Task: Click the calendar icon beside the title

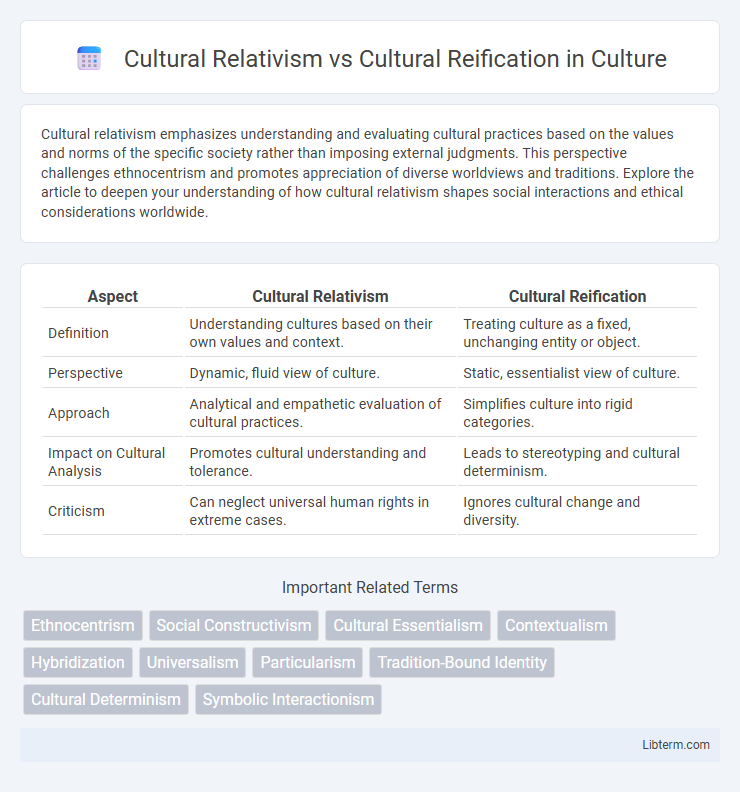Action: click(89, 58)
